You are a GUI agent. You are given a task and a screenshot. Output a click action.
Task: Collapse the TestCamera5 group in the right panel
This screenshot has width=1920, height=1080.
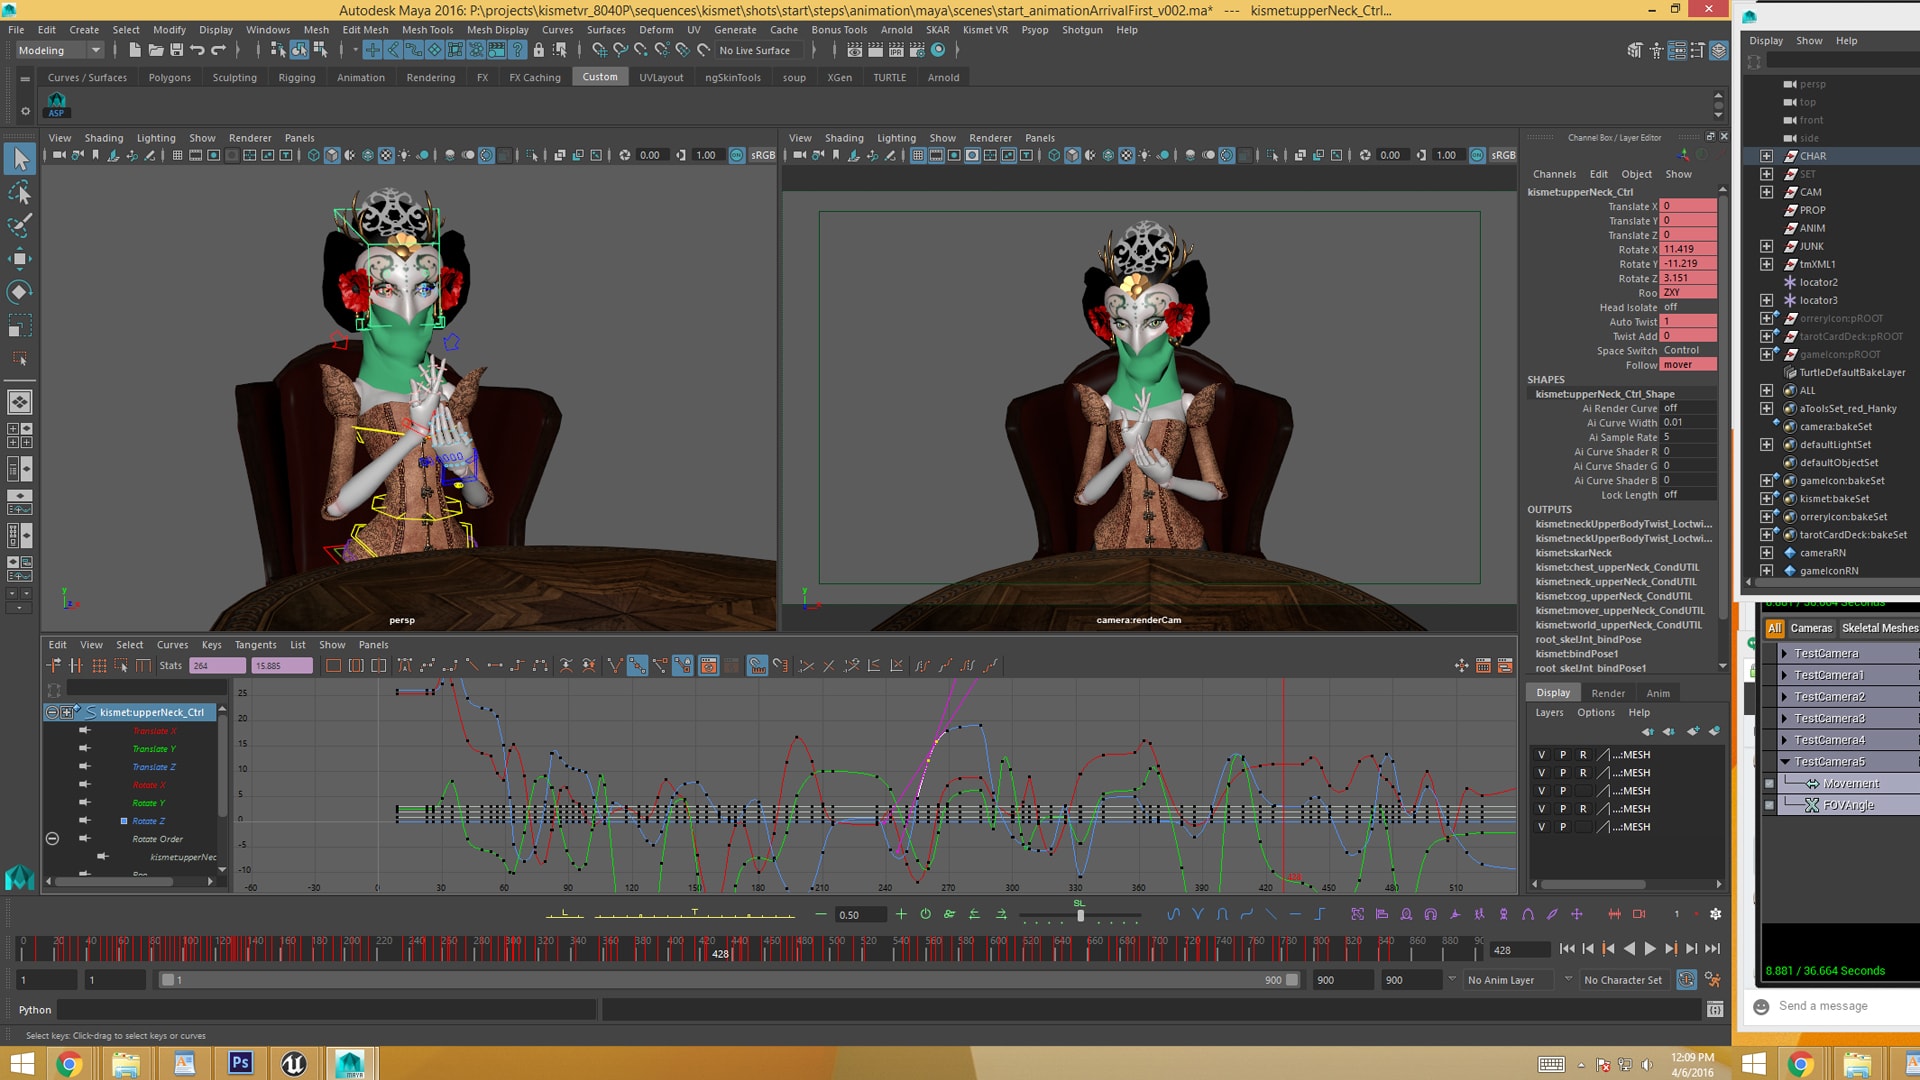click(1786, 761)
